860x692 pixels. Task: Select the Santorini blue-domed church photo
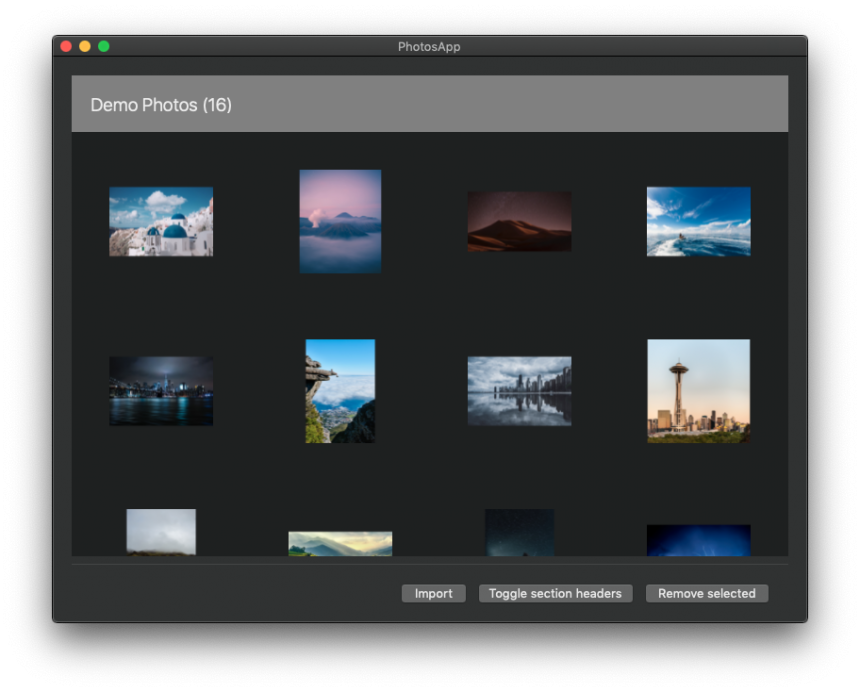point(161,221)
